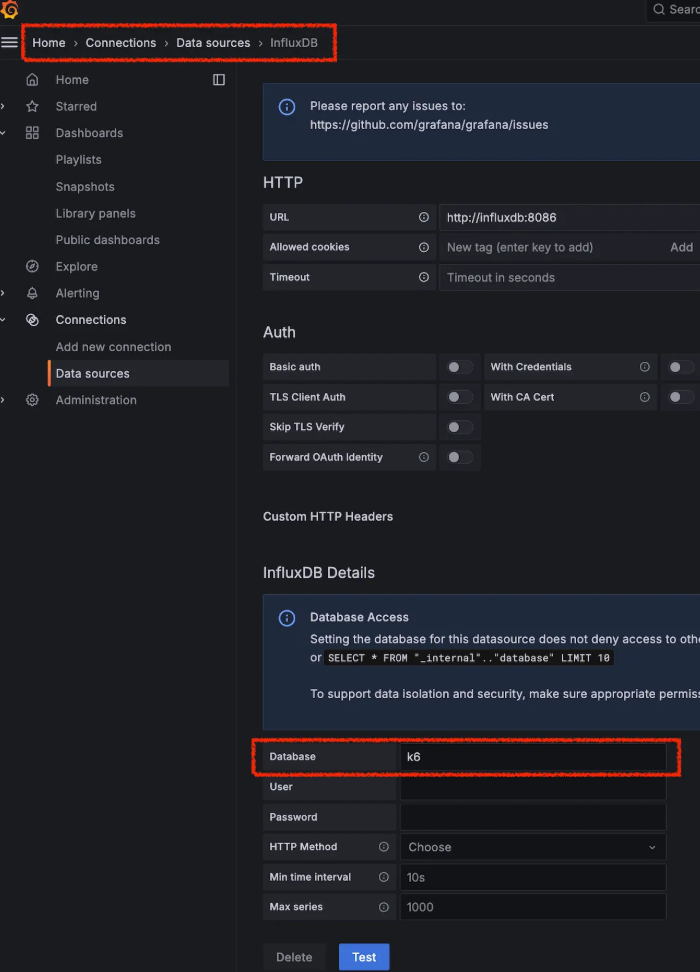This screenshot has width=700, height=972.
Task: Click the Add button for allowed cookies
Action: [681, 247]
